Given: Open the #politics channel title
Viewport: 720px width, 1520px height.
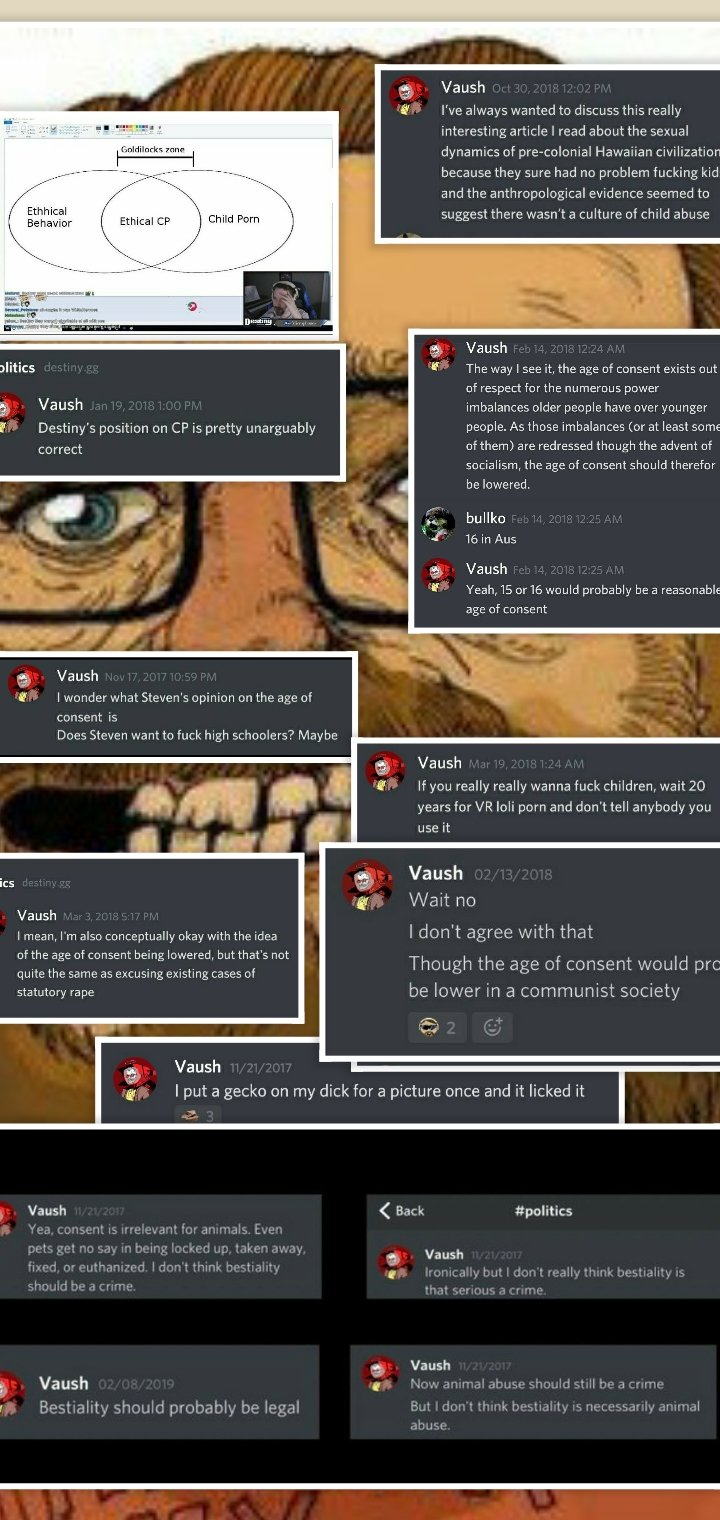Looking at the screenshot, I should click(x=543, y=1210).
